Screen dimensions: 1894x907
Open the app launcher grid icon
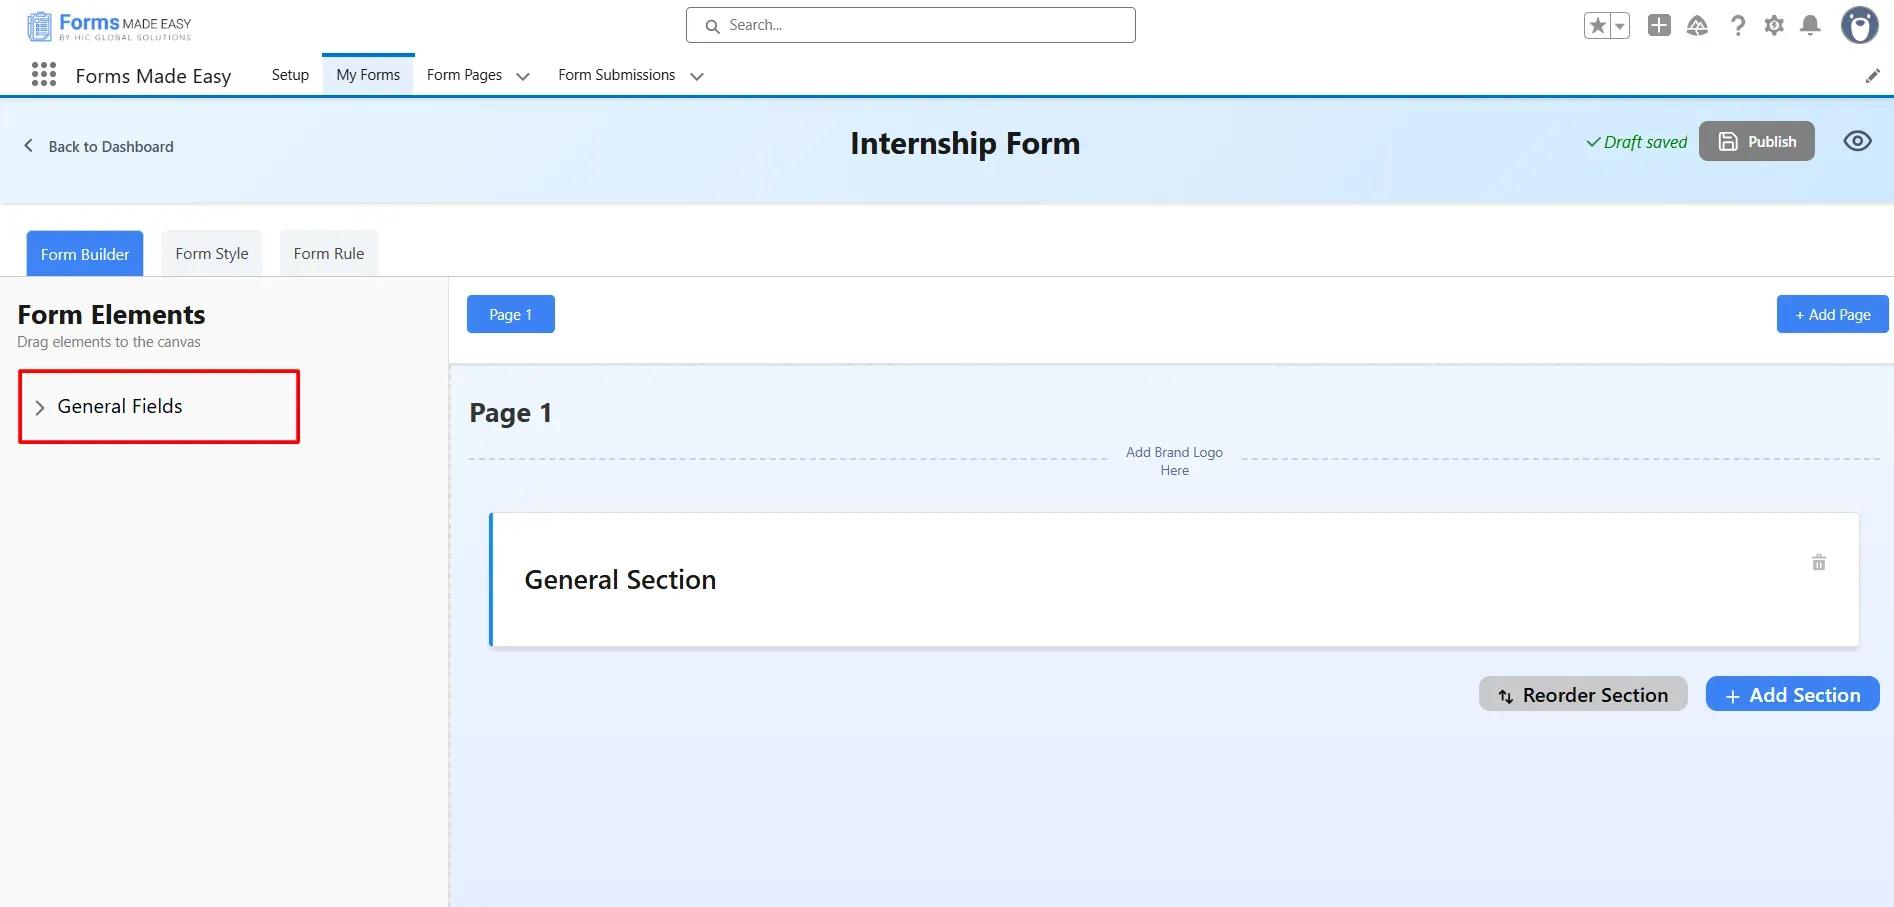[x=43, y=75]
